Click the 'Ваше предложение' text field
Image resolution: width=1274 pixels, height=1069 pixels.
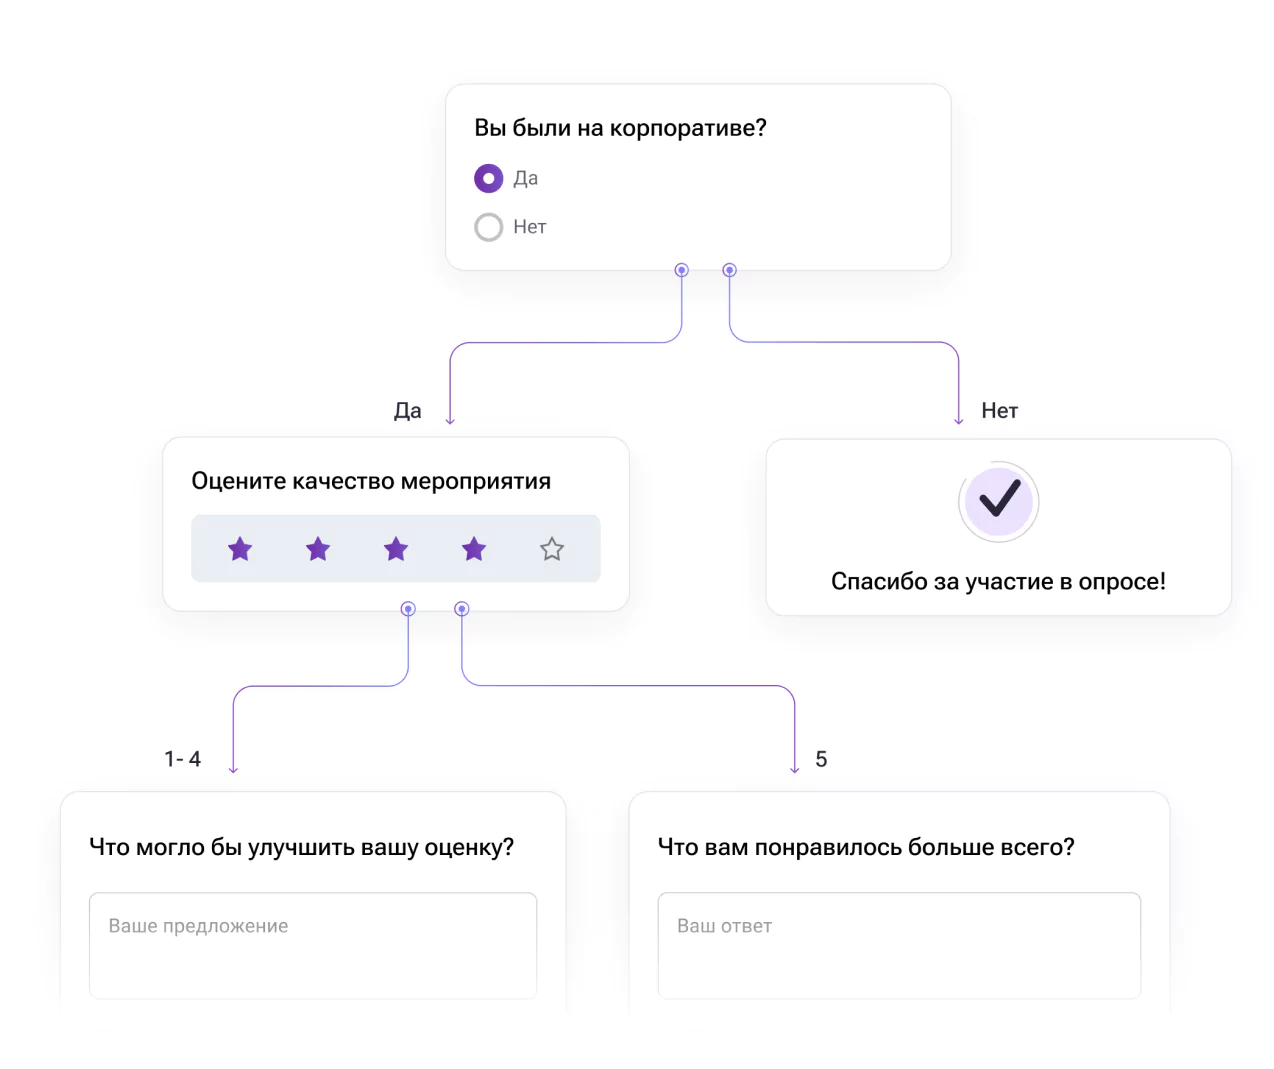pos(313,945)
